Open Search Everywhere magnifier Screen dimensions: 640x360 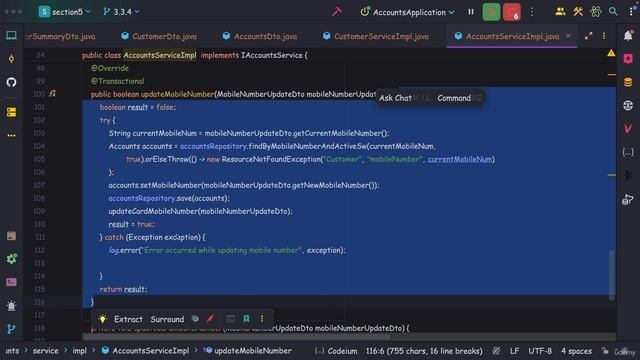[x=613, y=12]
